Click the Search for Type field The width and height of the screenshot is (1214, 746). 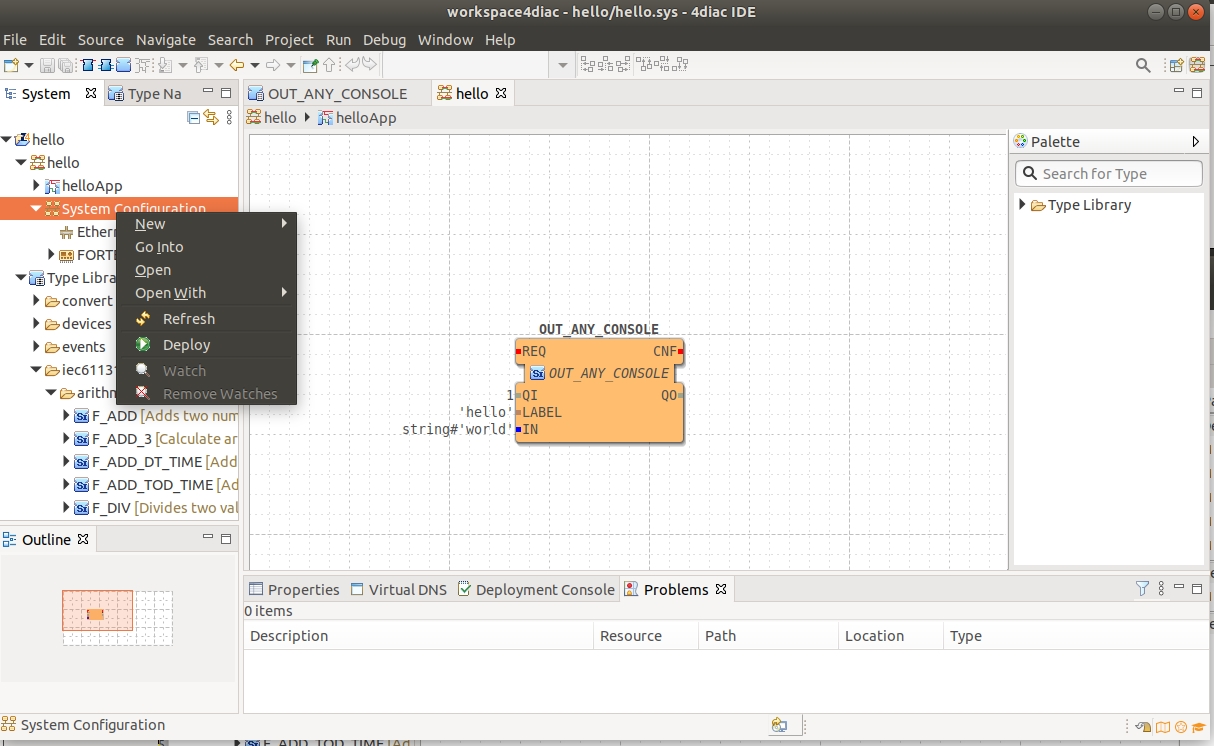pyautogui.click(x=1109, y=173)
